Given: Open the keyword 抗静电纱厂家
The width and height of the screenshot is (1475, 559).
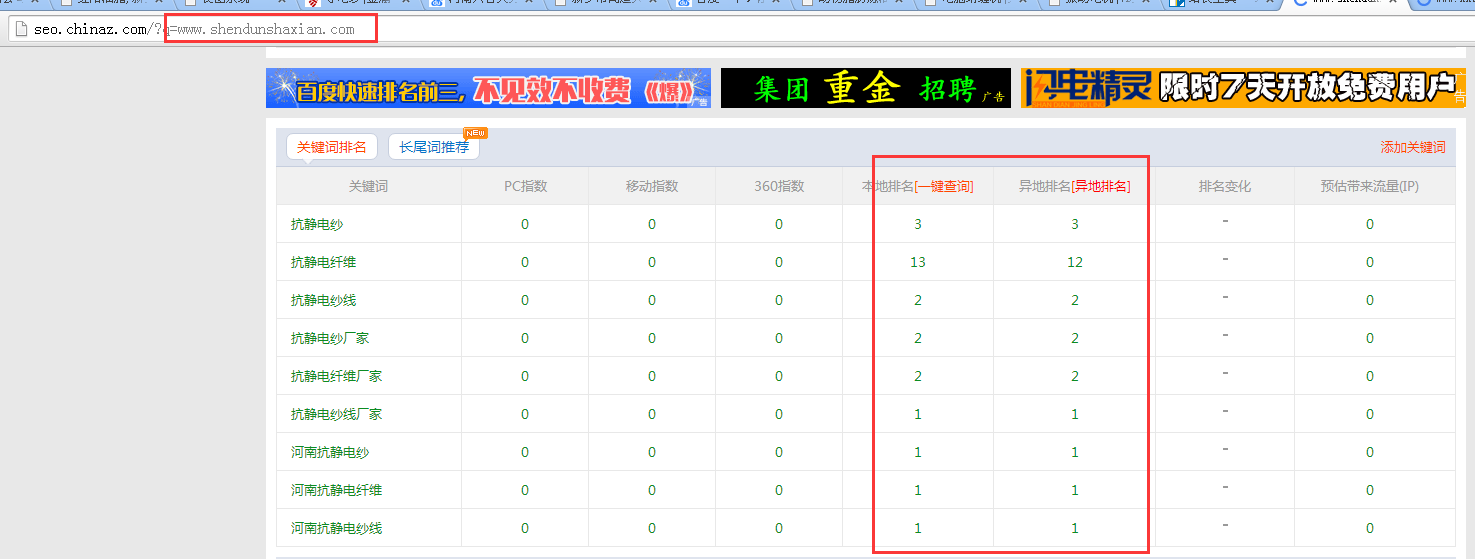Looking at the screenshot, I should pos(330,338).
